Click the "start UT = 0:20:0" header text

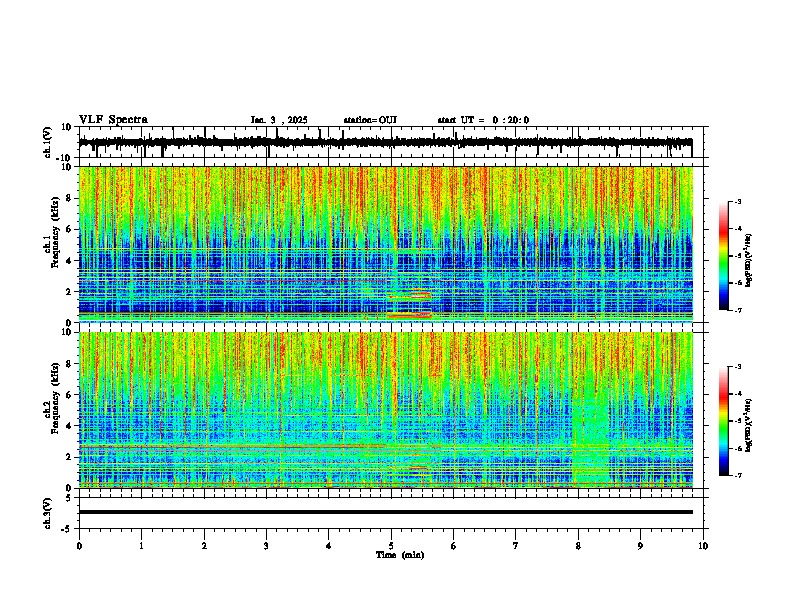(483, 120)
